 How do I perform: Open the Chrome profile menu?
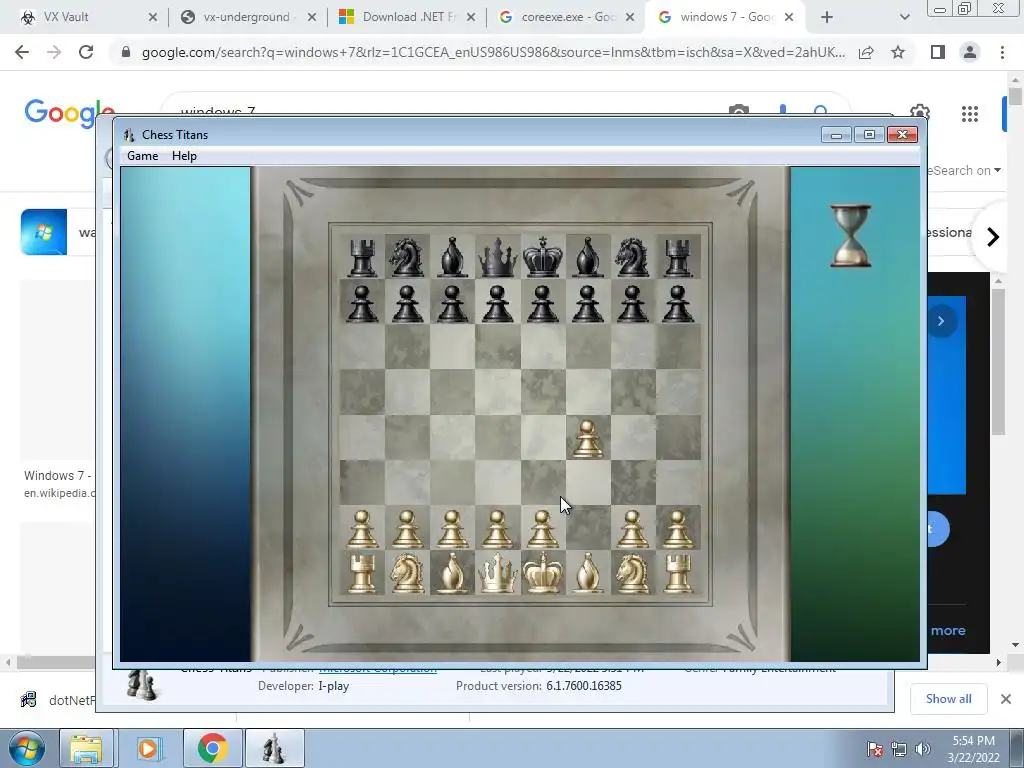point(970,52)
